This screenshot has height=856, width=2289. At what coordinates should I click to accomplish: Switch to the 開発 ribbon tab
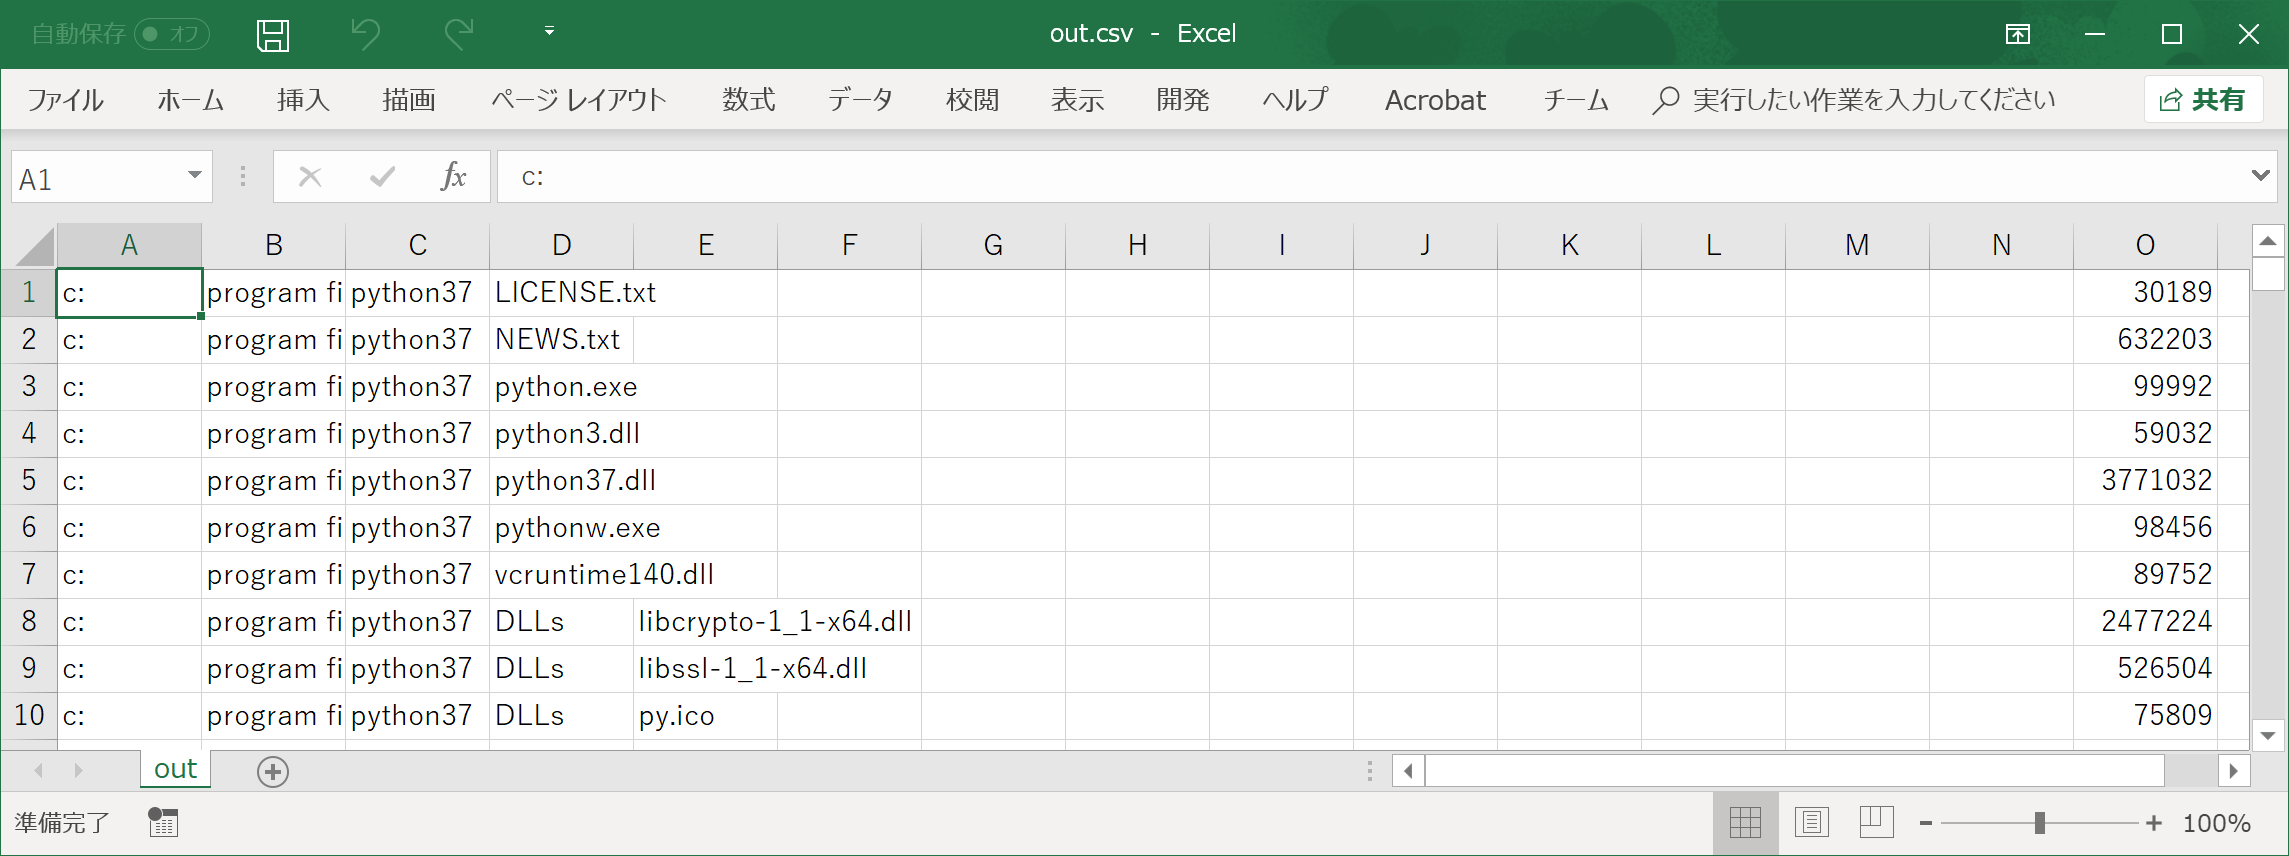pyautogui.click(x=1183, y=100)
